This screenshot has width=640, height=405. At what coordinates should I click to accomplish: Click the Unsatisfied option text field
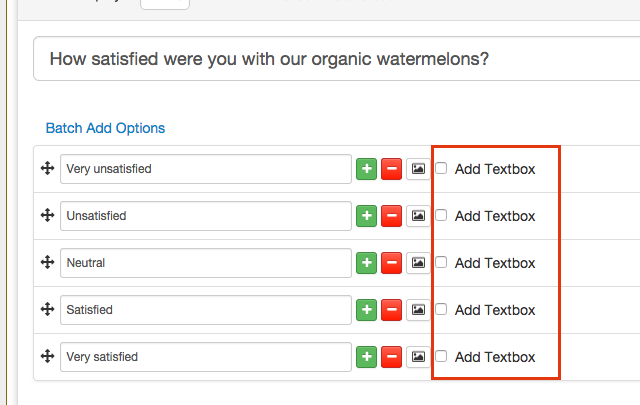tap(205, 216)
